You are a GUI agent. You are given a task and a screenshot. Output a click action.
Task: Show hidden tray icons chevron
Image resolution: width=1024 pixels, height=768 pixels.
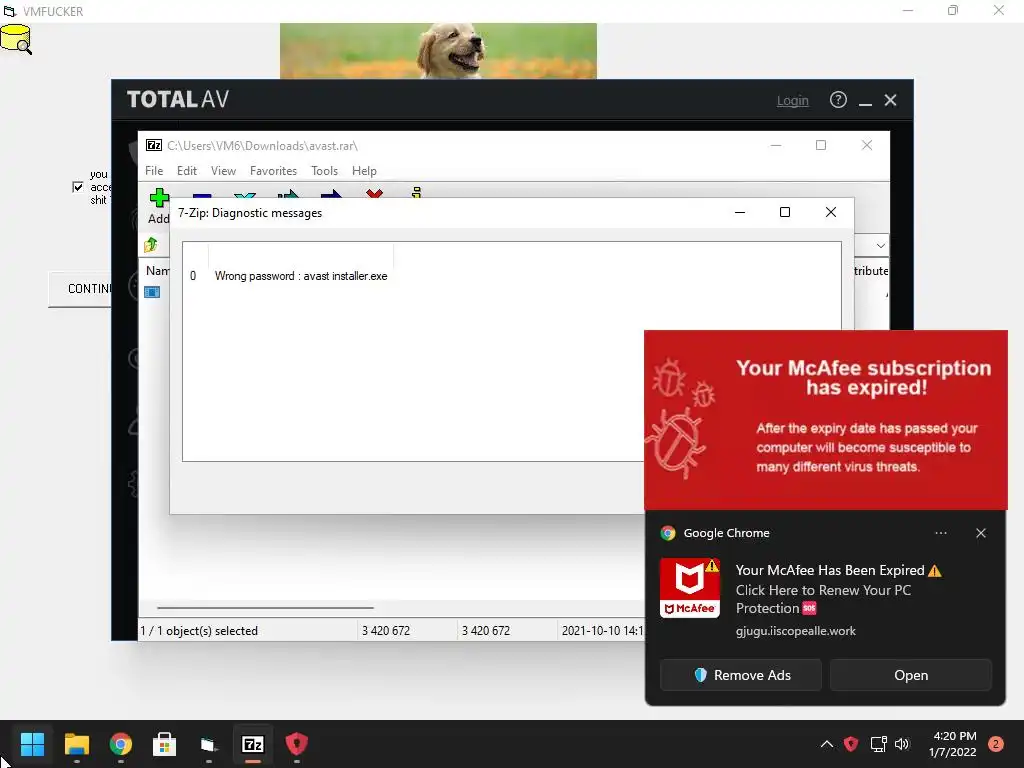pos(826,744)
